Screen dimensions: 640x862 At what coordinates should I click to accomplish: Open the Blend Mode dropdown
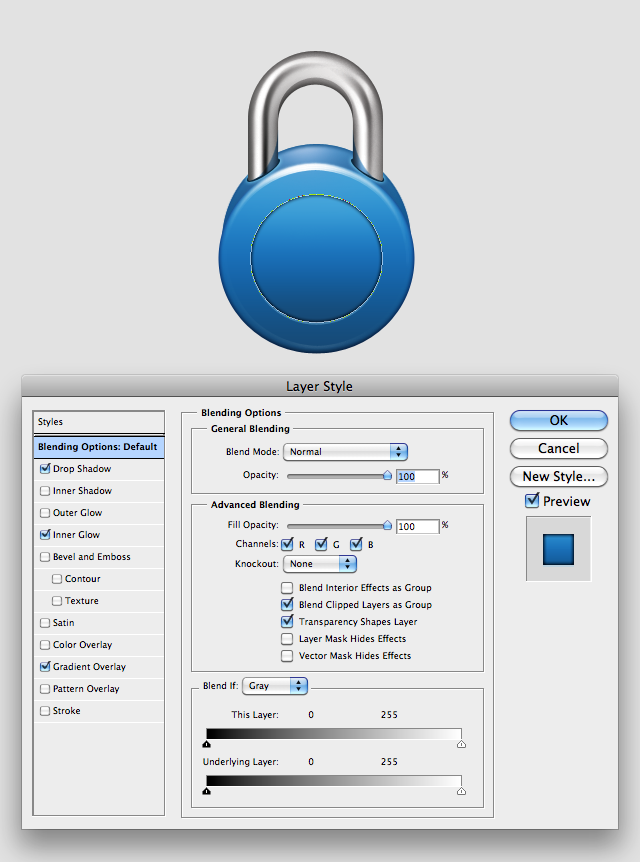point(345,452)
